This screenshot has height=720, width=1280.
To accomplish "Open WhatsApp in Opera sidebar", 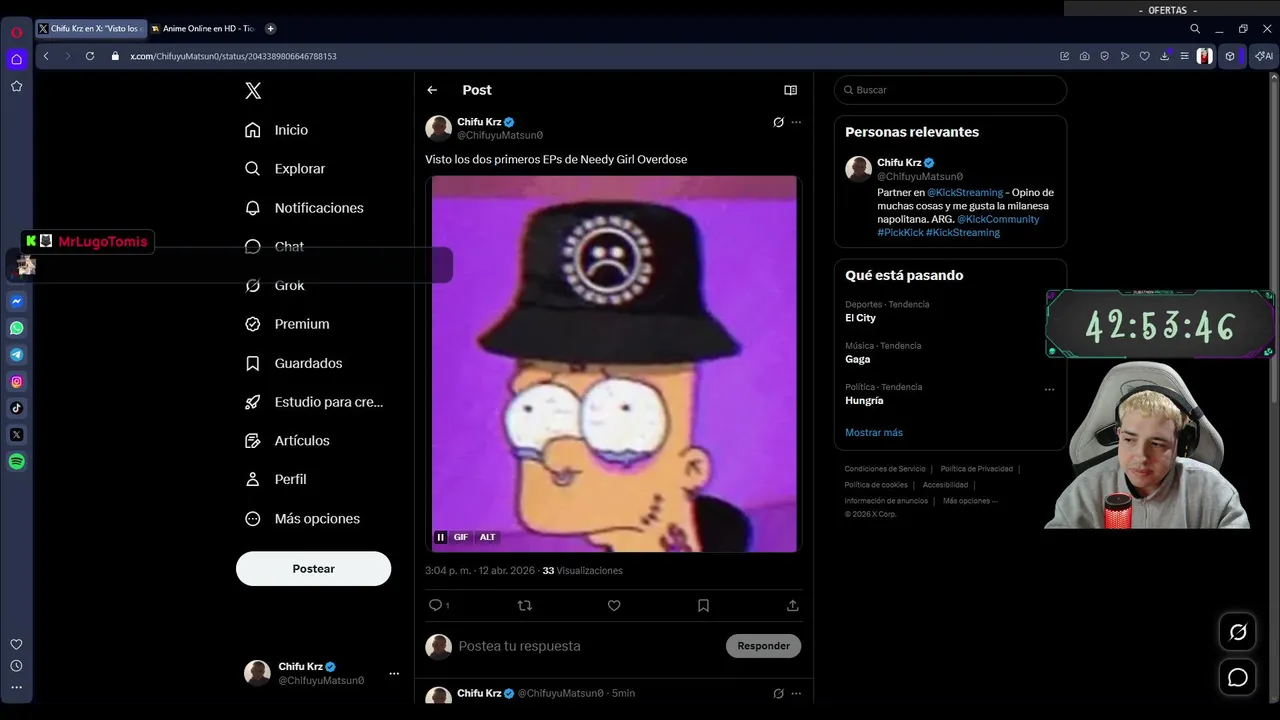I will coord(17,328).
